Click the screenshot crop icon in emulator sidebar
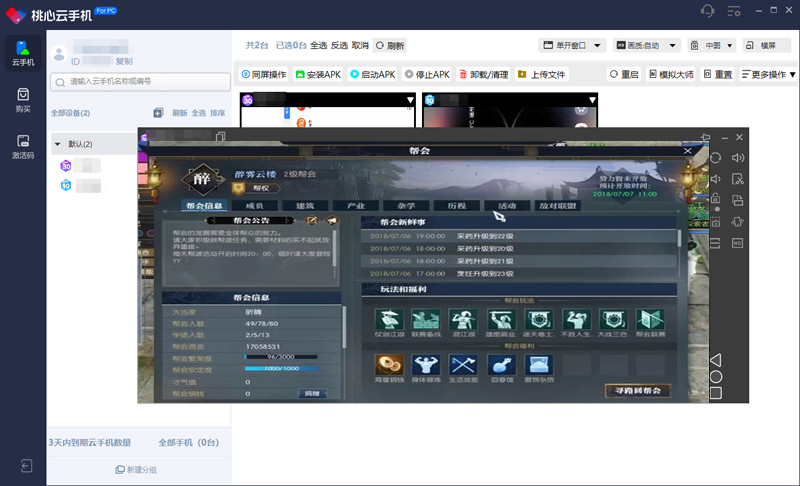 738,179
